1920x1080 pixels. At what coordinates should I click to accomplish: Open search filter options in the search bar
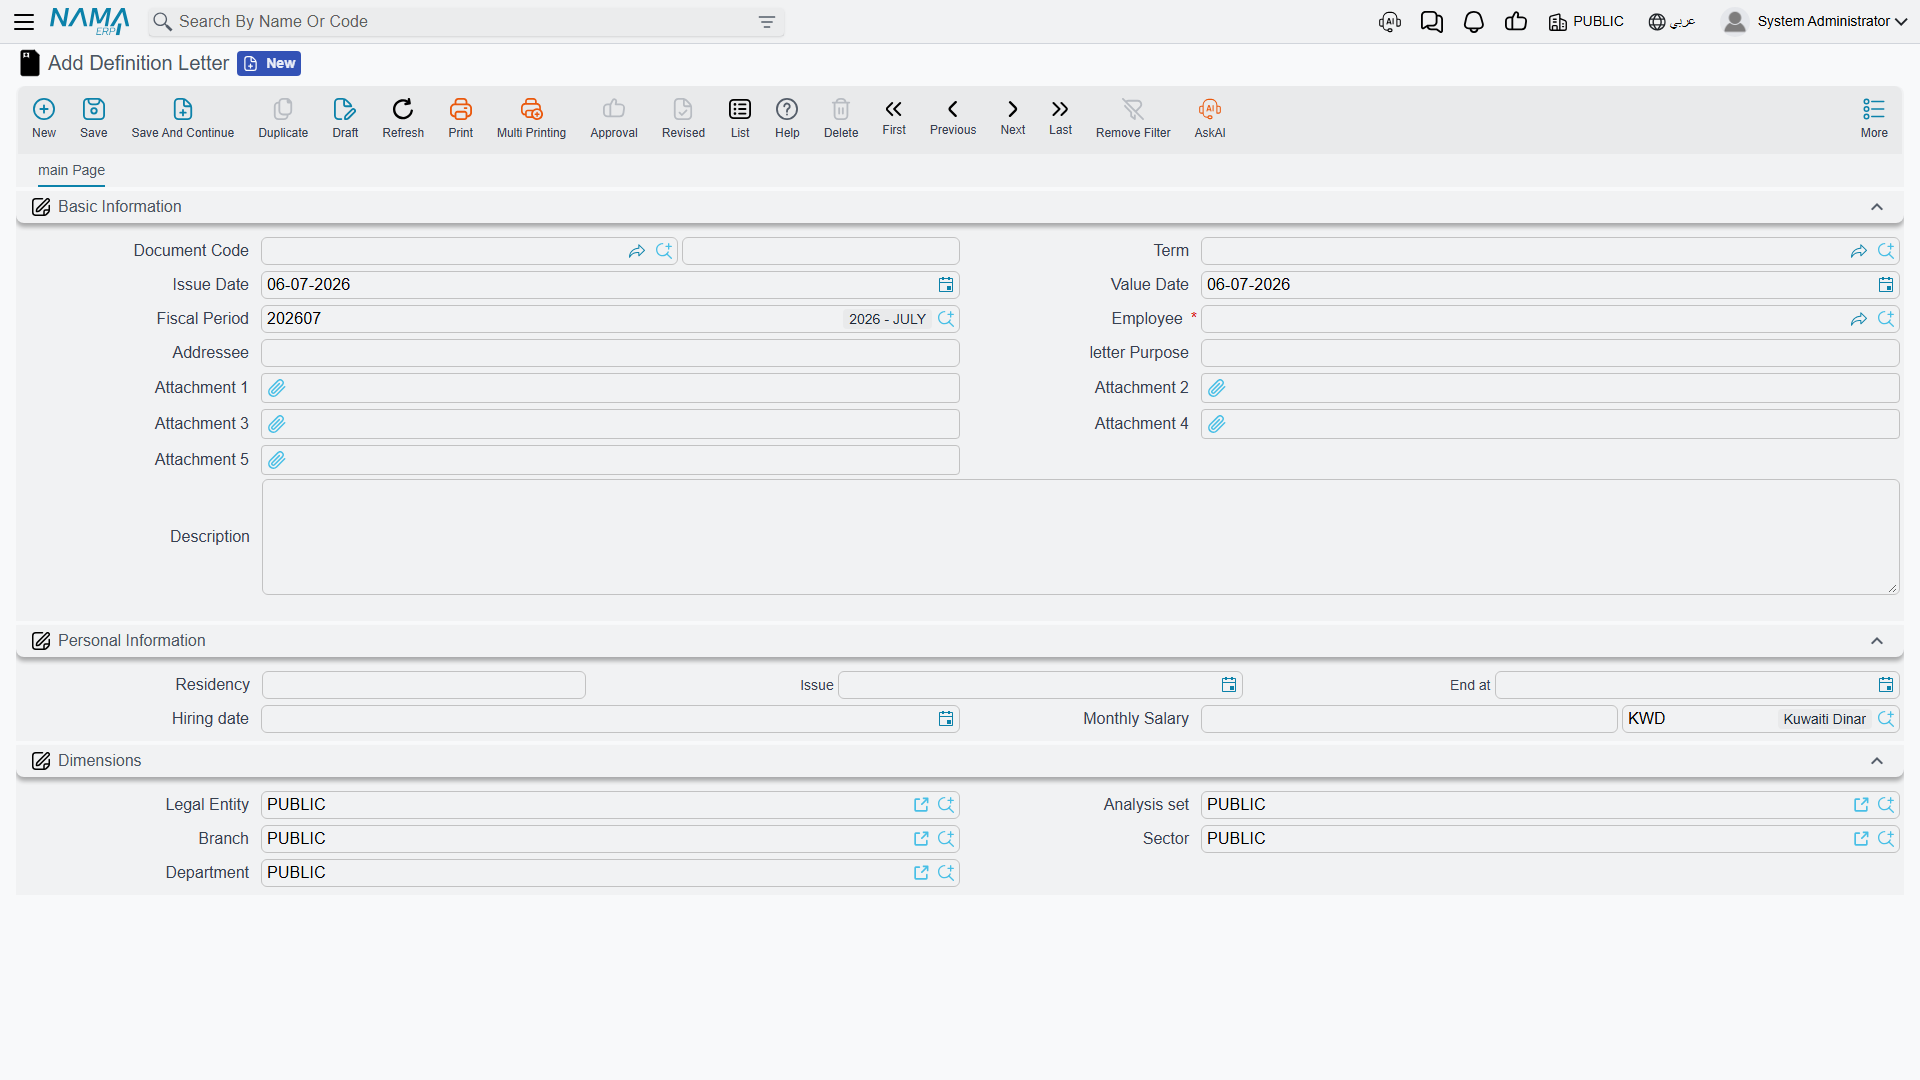[x=767, y=22]
